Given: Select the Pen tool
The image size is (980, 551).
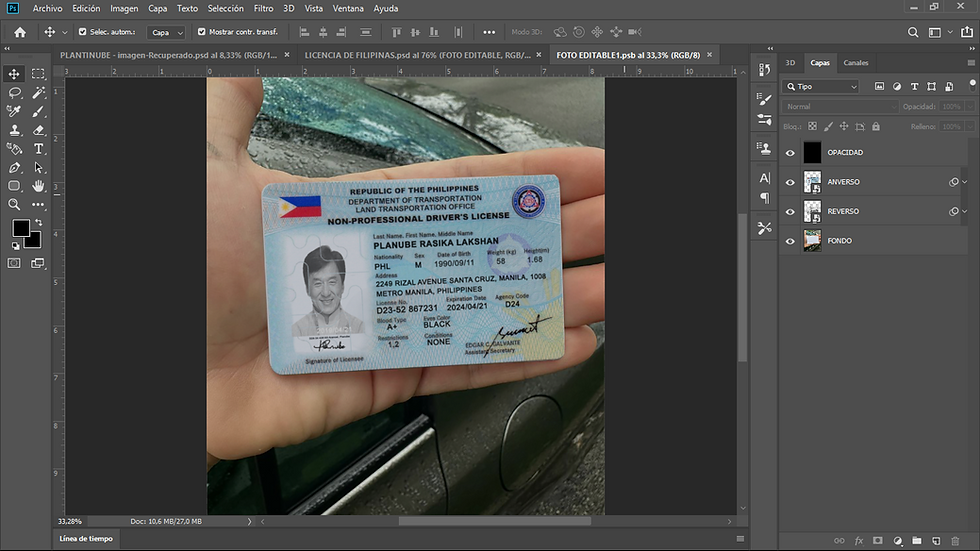Looking at the screenshot, I should (14, 167).
